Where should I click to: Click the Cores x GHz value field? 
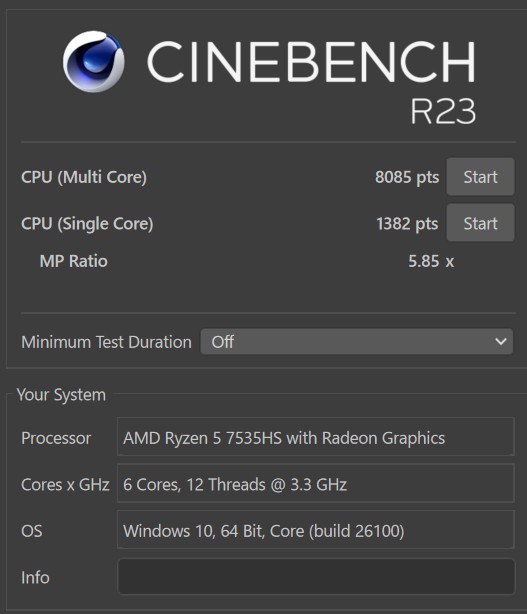pos(316,483)
